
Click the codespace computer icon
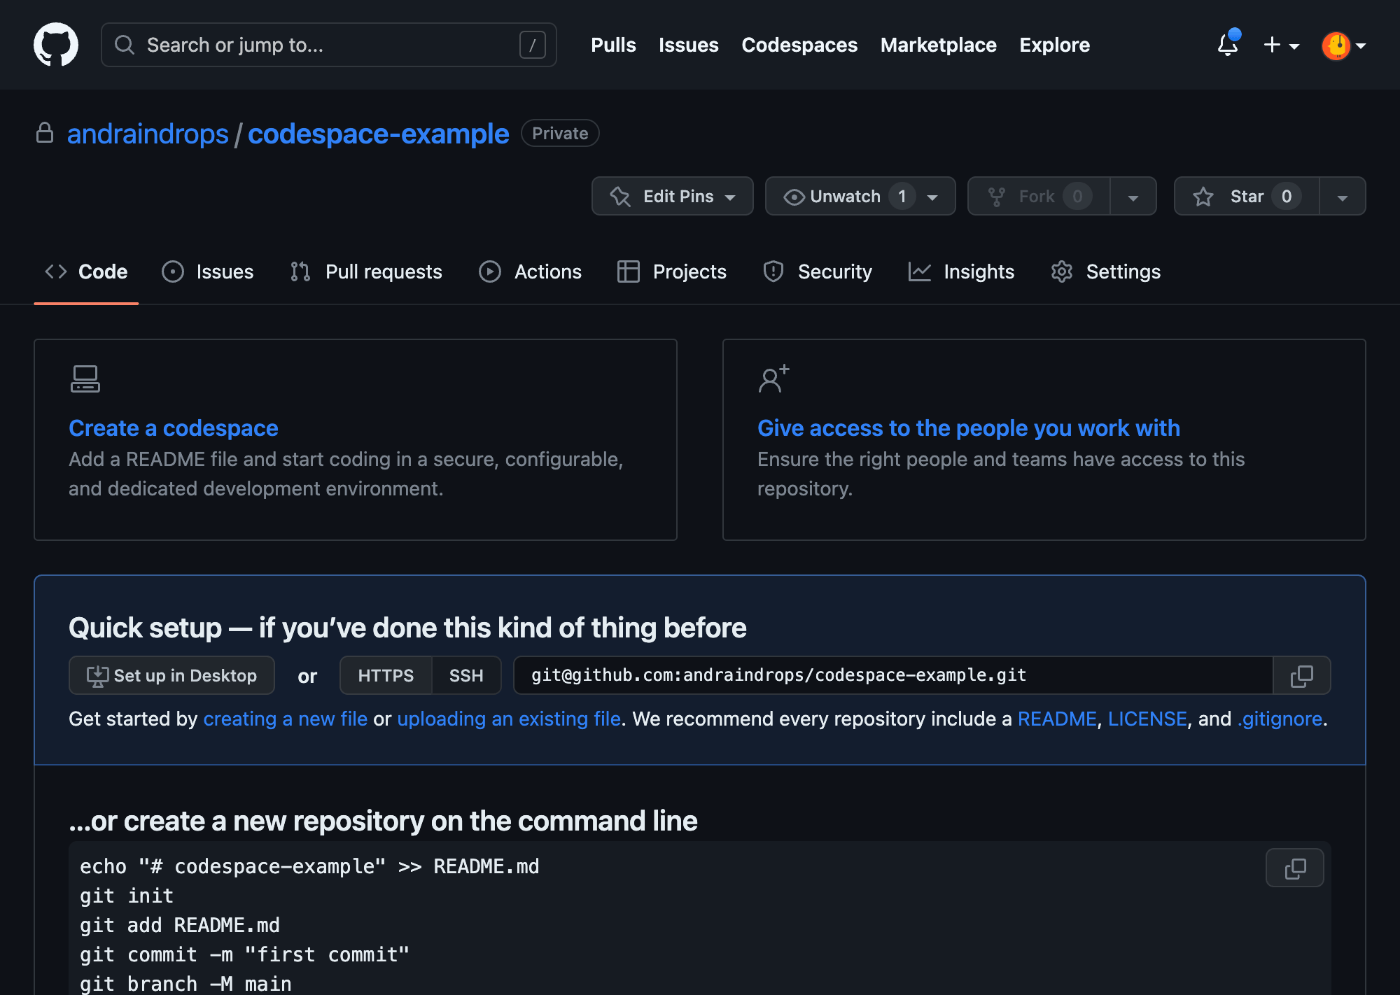85,379
